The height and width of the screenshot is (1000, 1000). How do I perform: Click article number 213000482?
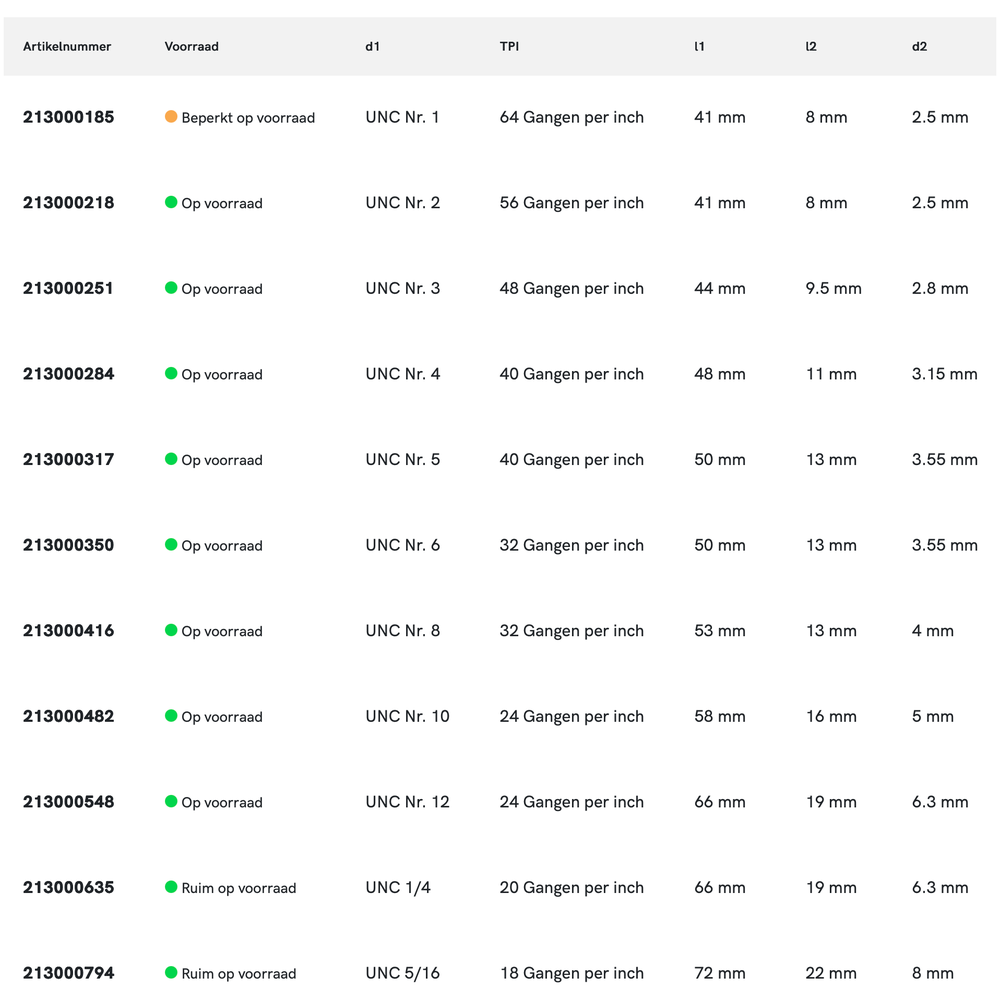pos(68,716)
